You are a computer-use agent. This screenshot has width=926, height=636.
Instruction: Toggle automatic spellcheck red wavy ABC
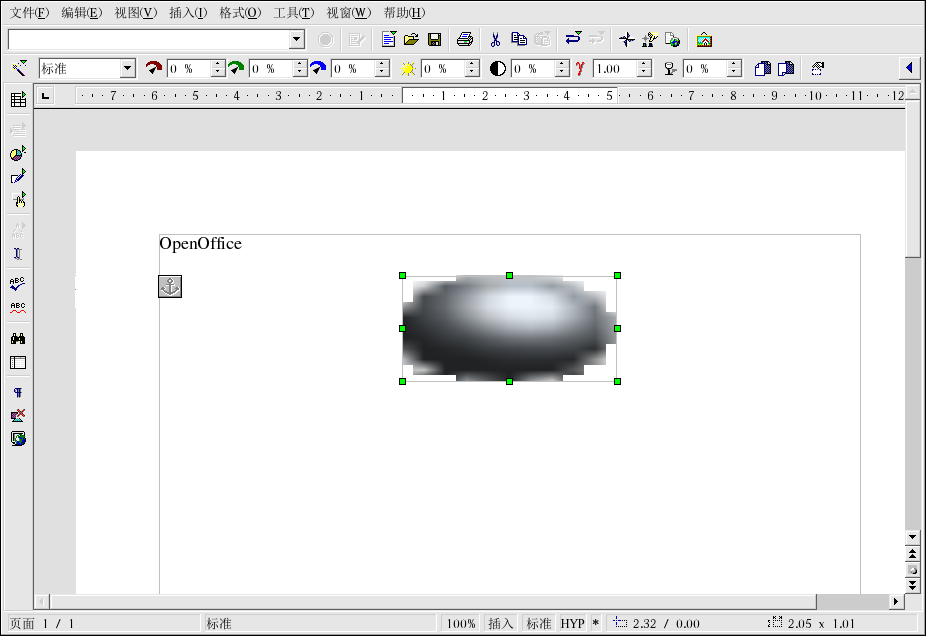click(18, 308)
